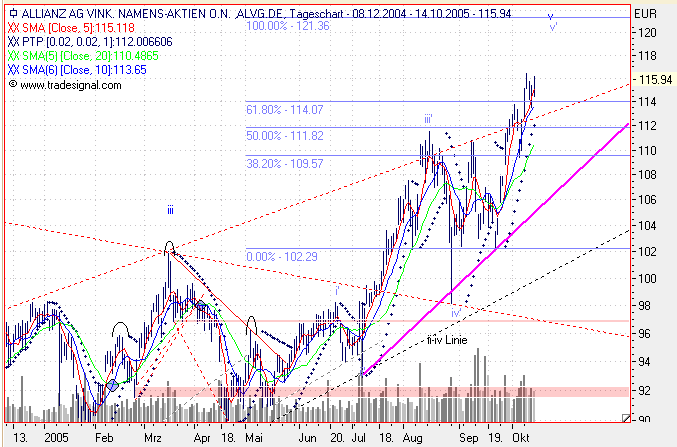Click the copyright symbol before www.tradesignal.com

(13, 84)
